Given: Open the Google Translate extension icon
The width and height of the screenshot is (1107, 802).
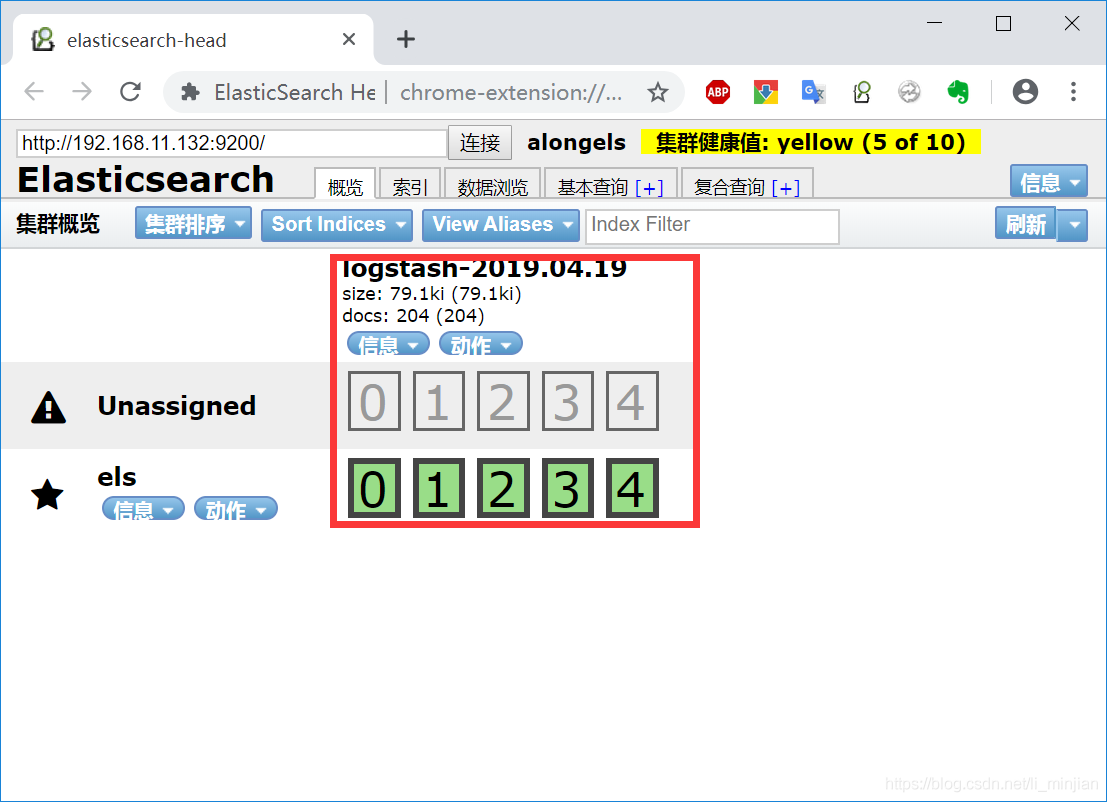Looking at the screenshot, I should pos(813,92).
